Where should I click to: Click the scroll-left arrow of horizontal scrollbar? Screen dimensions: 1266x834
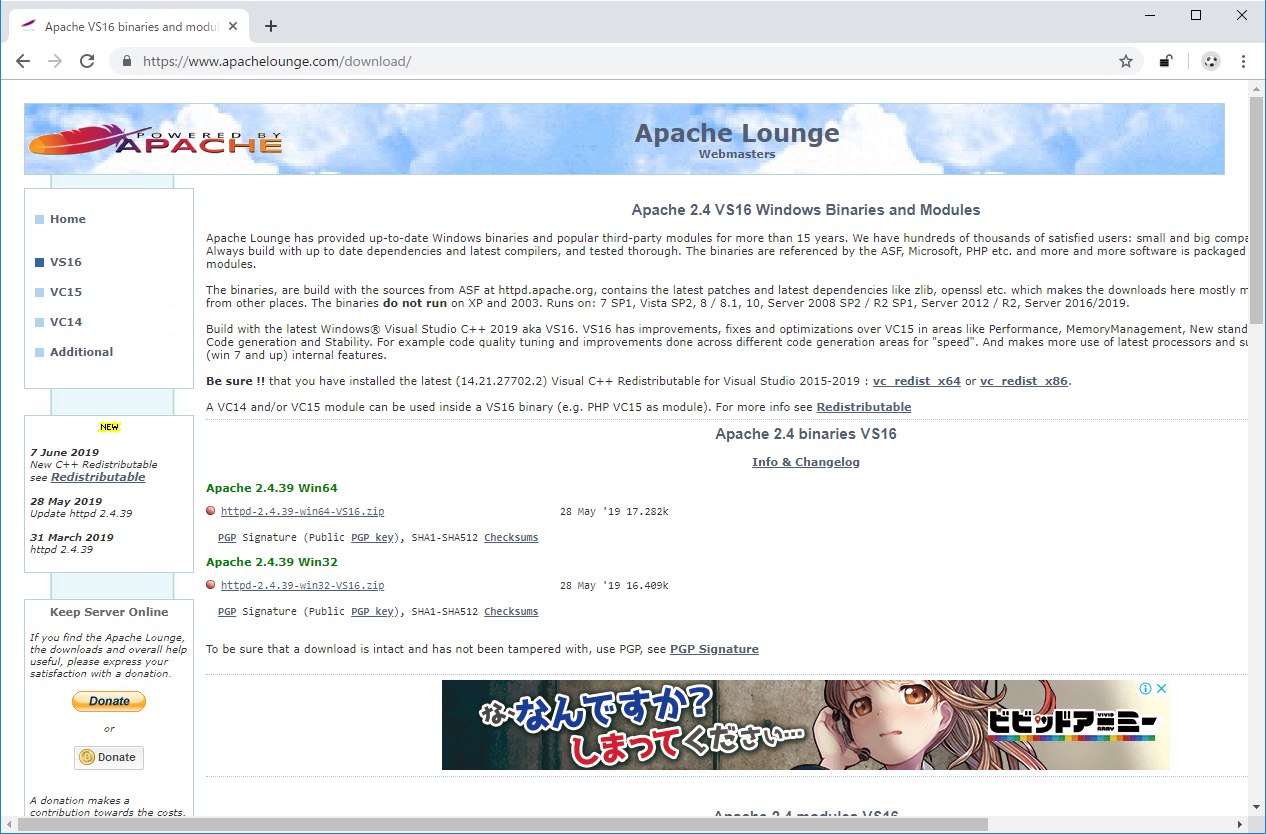coord(8,824)
